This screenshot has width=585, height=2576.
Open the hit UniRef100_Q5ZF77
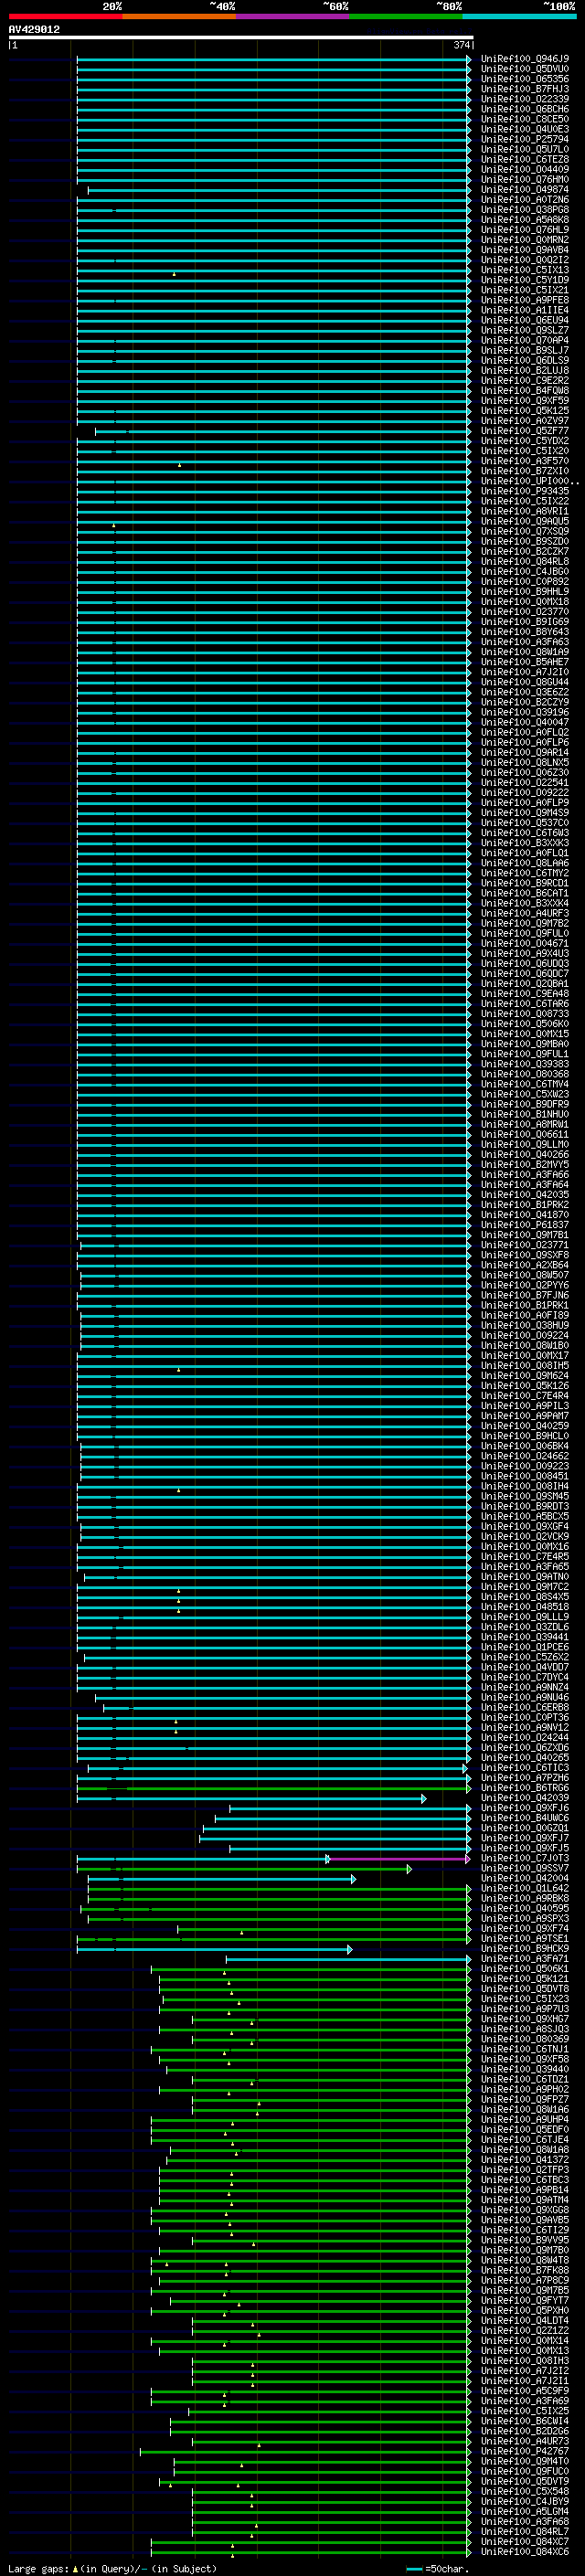[x=524, y=431]
